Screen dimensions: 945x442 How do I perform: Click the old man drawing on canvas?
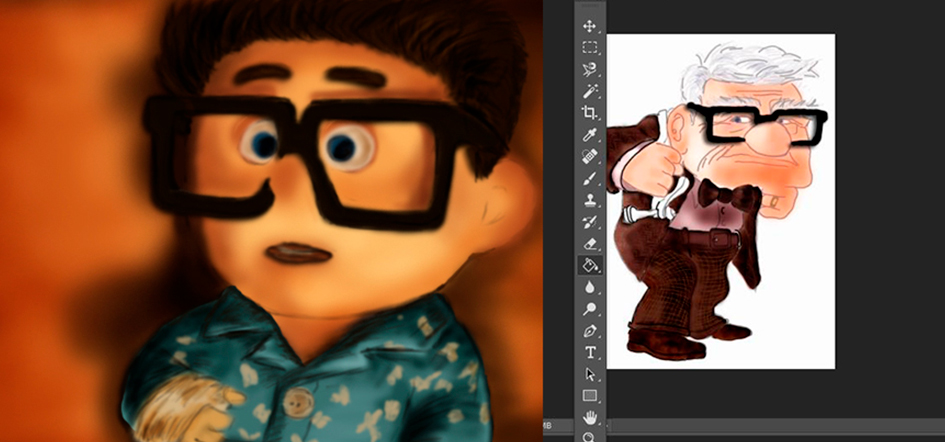pos(717,201)
